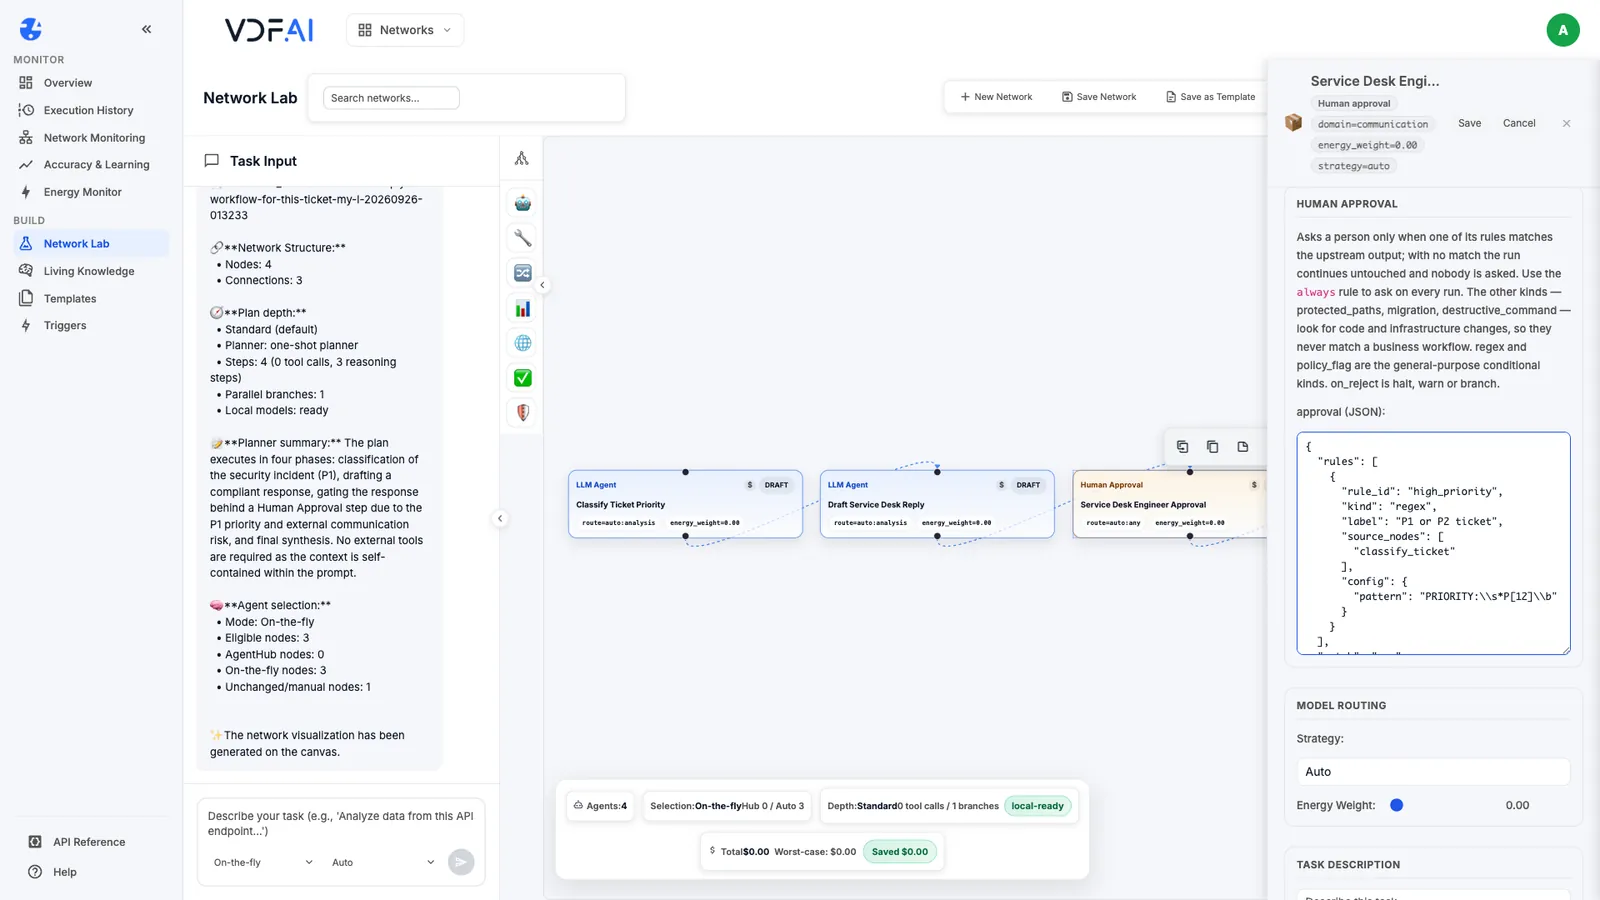Close the Service Desk Engineer panel
The width and height of the screenshot is (1600, 900).
tap(1566, 123)
